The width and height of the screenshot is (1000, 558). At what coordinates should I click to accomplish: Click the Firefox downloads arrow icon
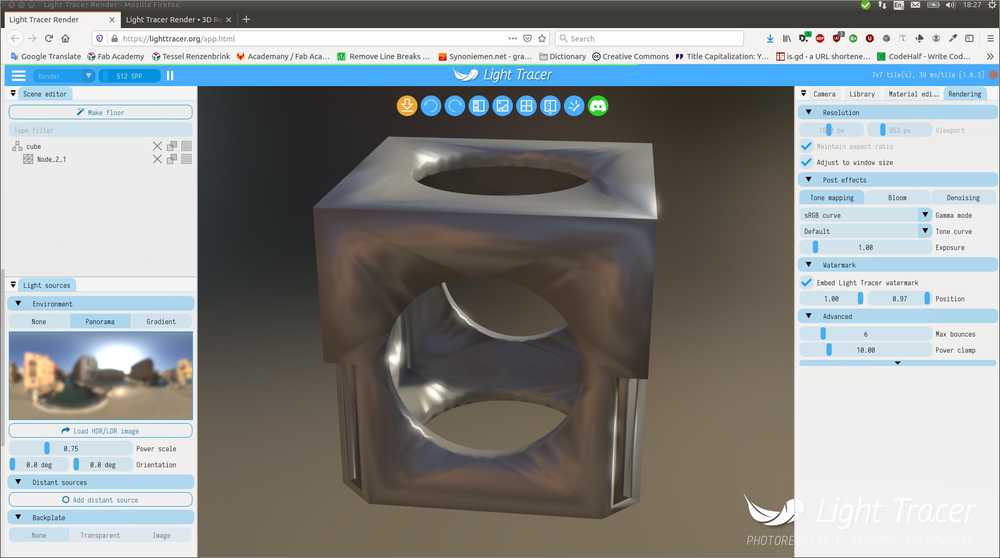[770, 38]
